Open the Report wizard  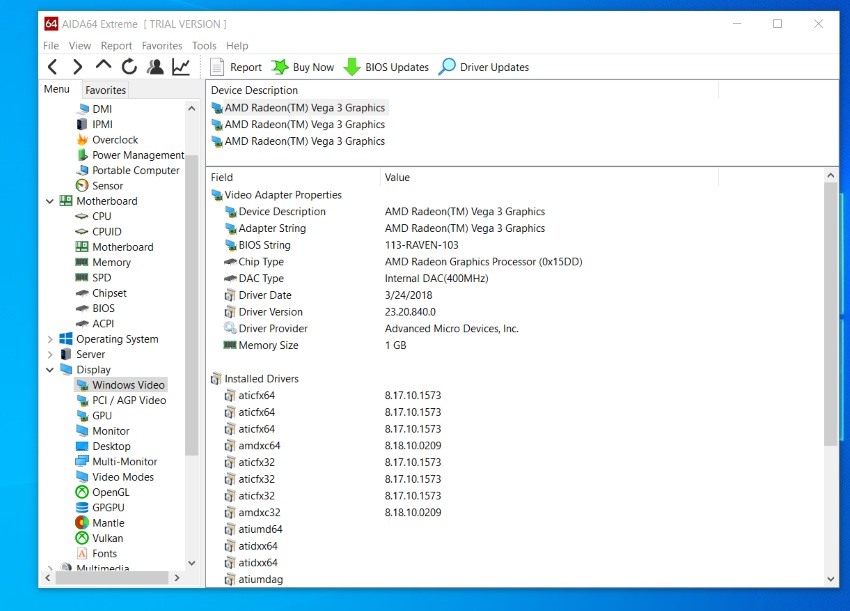[236, 67]
